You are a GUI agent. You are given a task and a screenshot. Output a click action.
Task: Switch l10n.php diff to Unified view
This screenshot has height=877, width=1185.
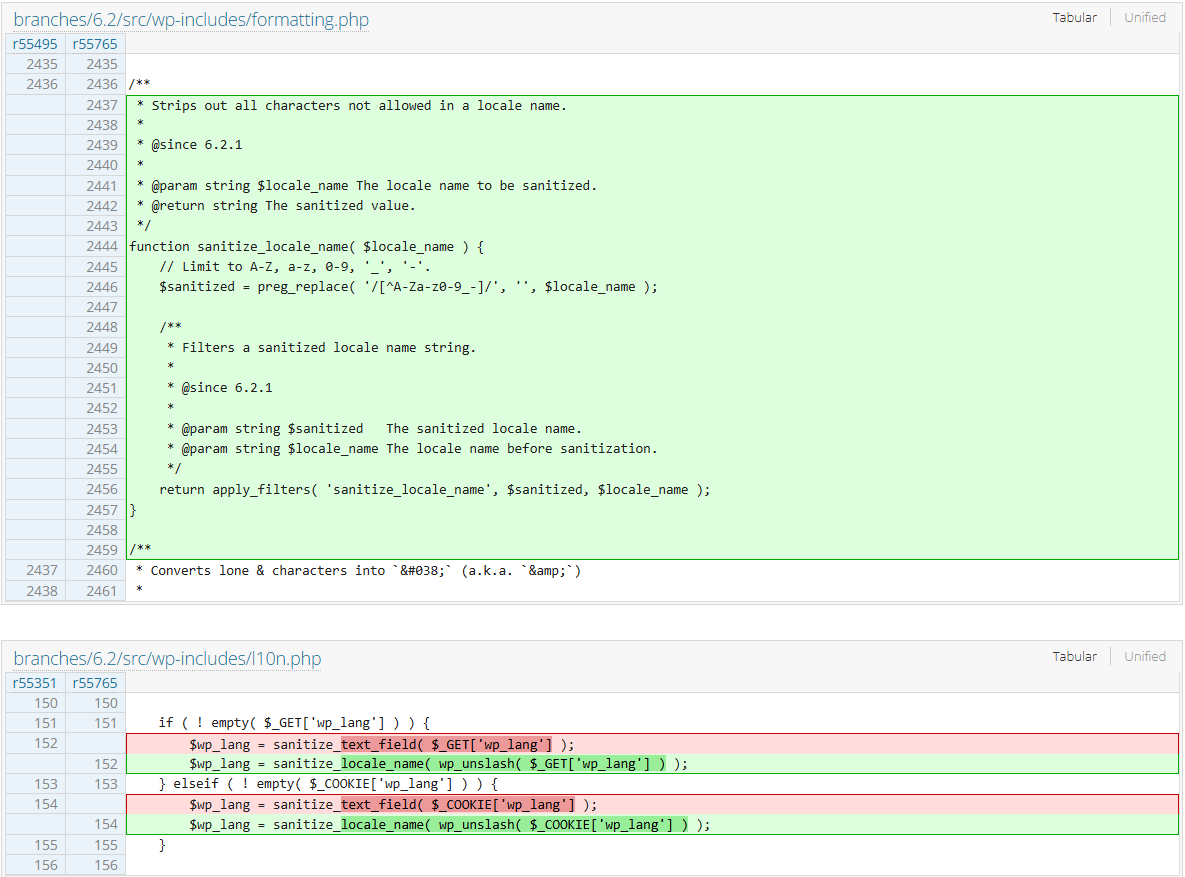pos(1144,656)
